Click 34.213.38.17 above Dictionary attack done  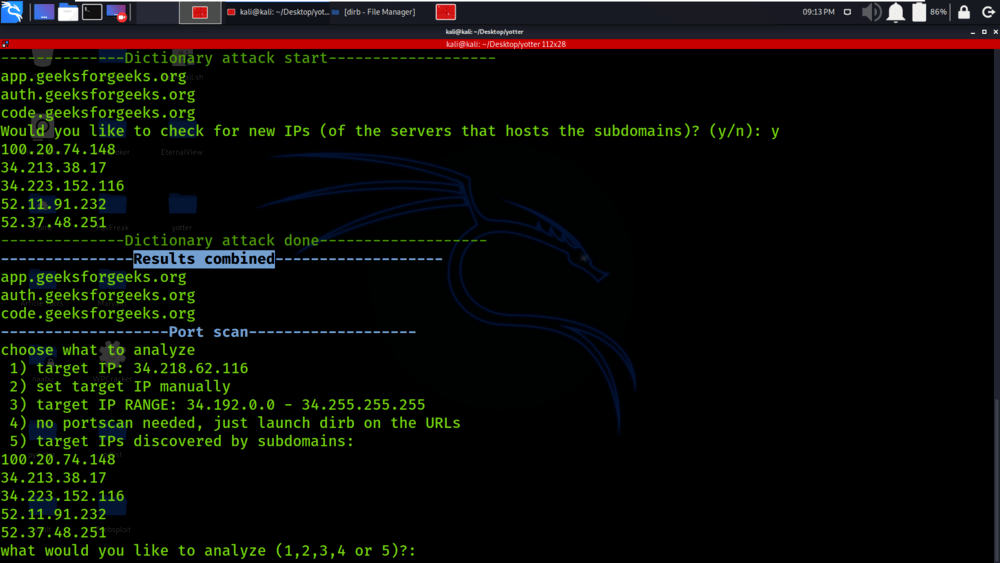pos(54,168)
